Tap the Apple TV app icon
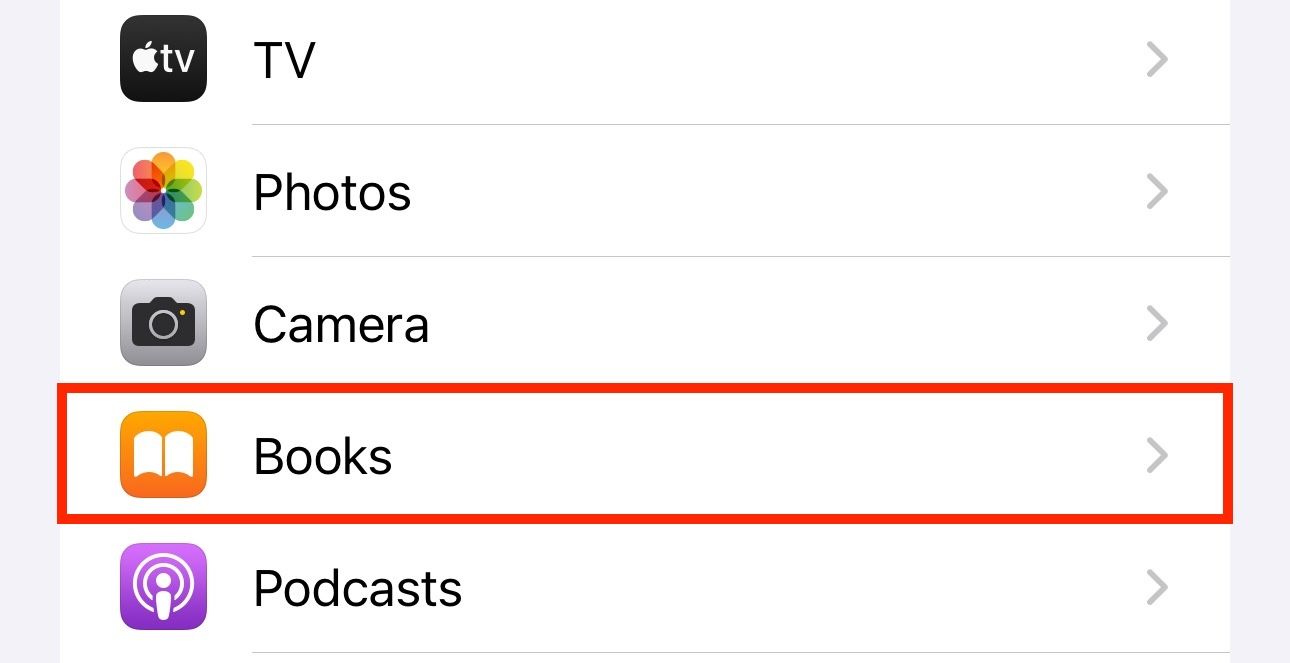The image size is (1290, 663). tap(163, 59)
